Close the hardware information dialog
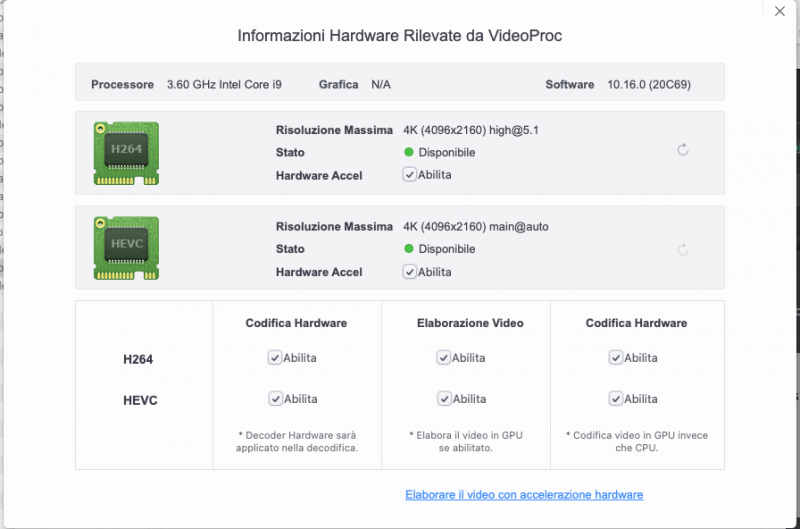 pyautogui.click(x=780, y=11)
